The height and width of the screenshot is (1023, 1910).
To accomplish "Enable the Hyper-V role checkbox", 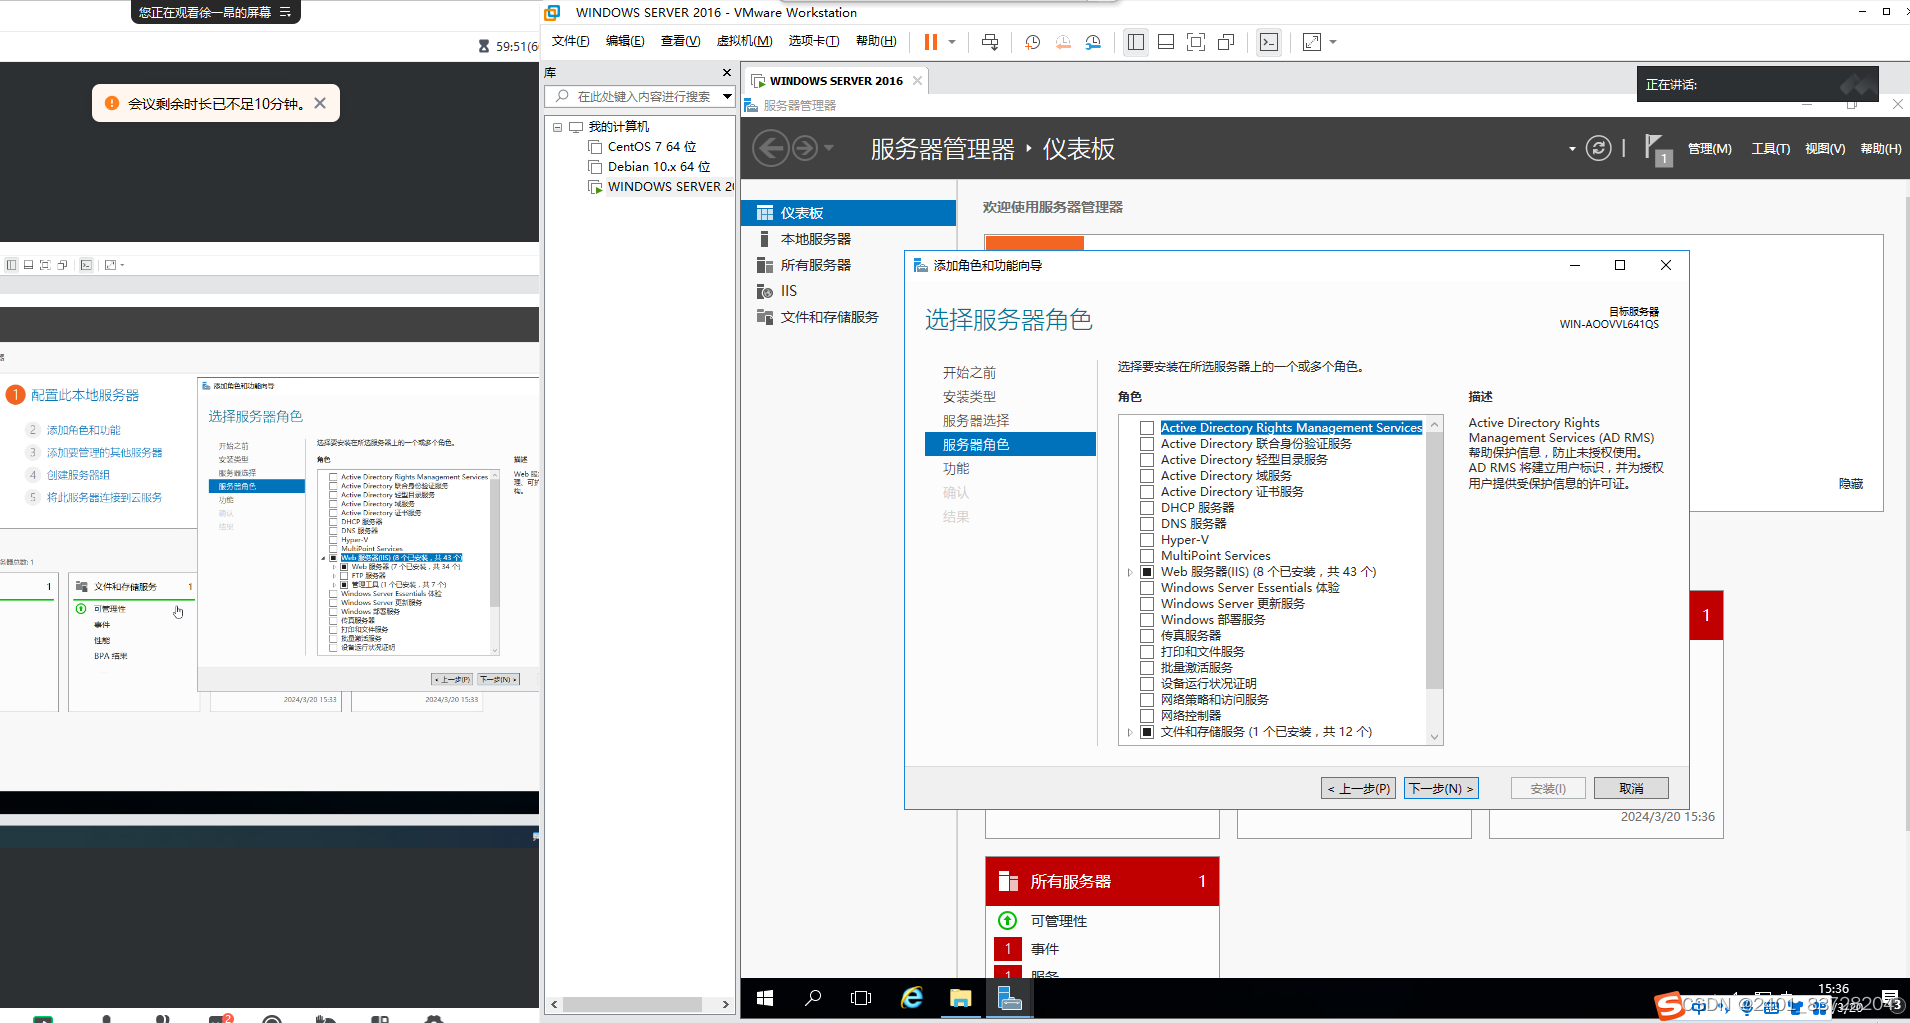I will (1147, 540).
